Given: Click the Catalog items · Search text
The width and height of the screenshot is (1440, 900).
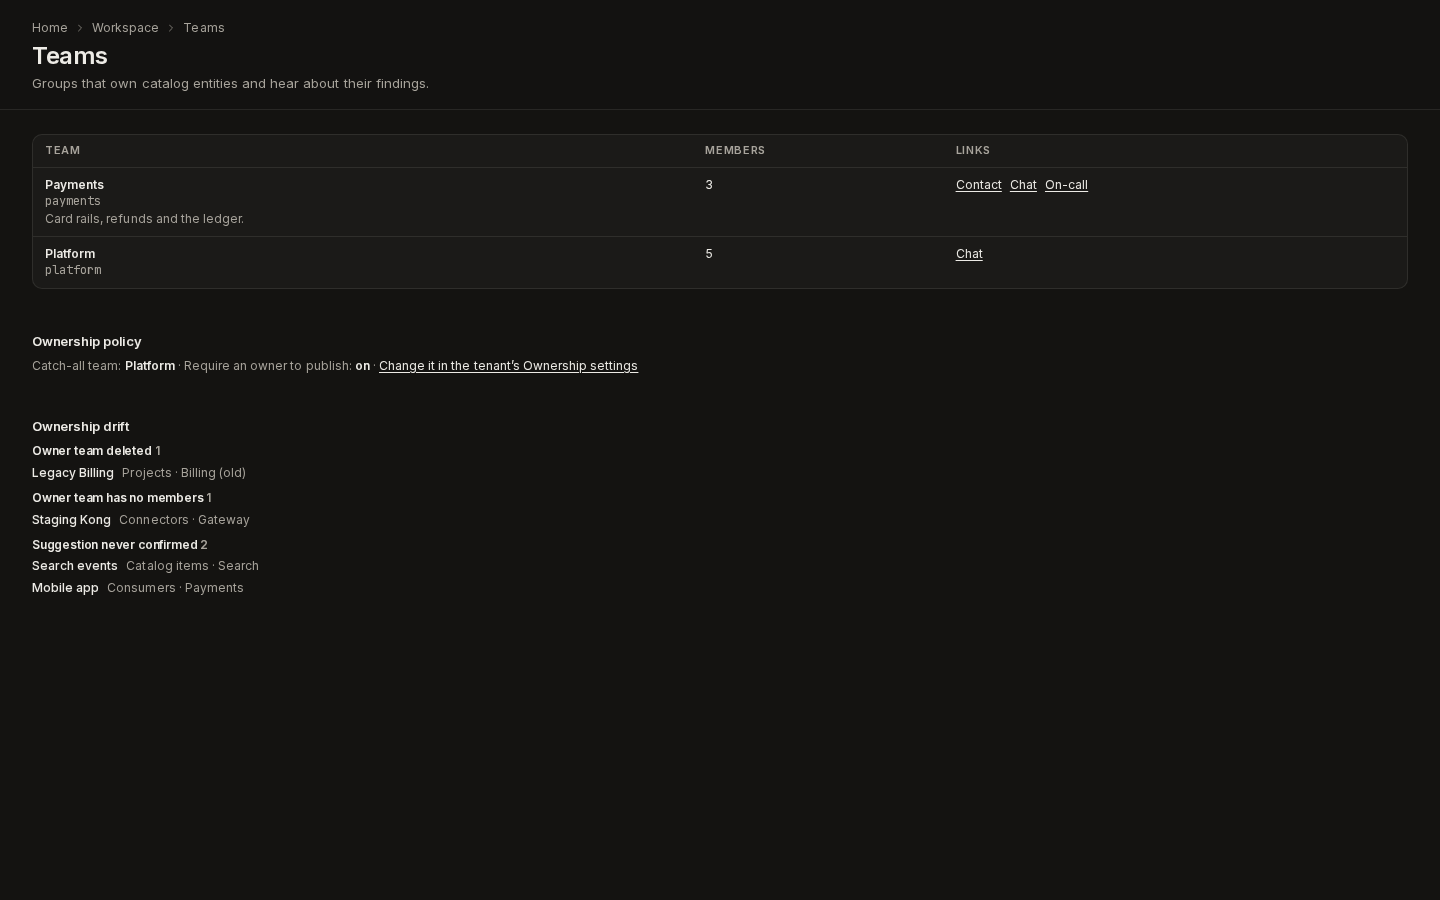Looking at the screenshot, I should coord(192,566).
